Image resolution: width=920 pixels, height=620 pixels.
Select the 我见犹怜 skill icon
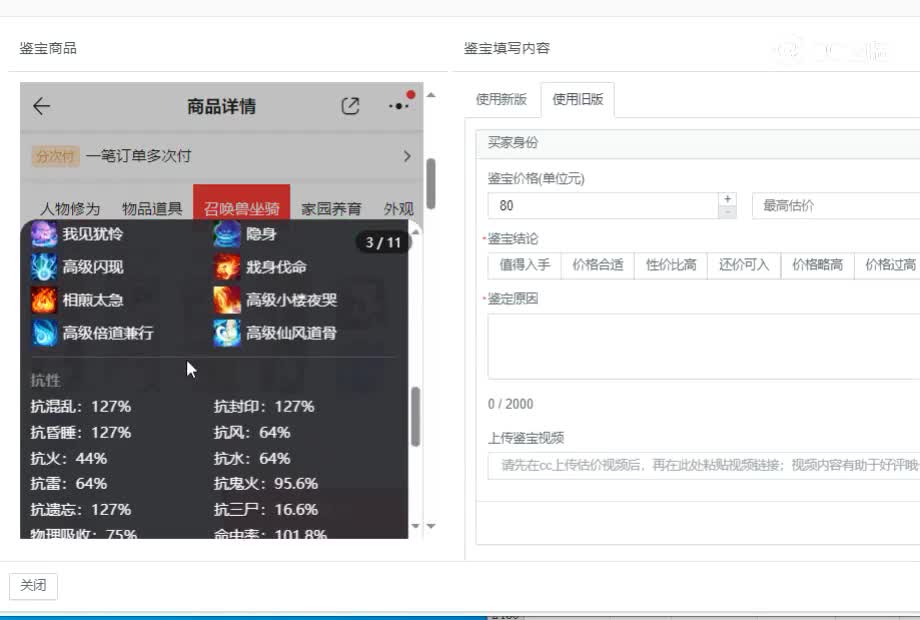click(44, 234)
